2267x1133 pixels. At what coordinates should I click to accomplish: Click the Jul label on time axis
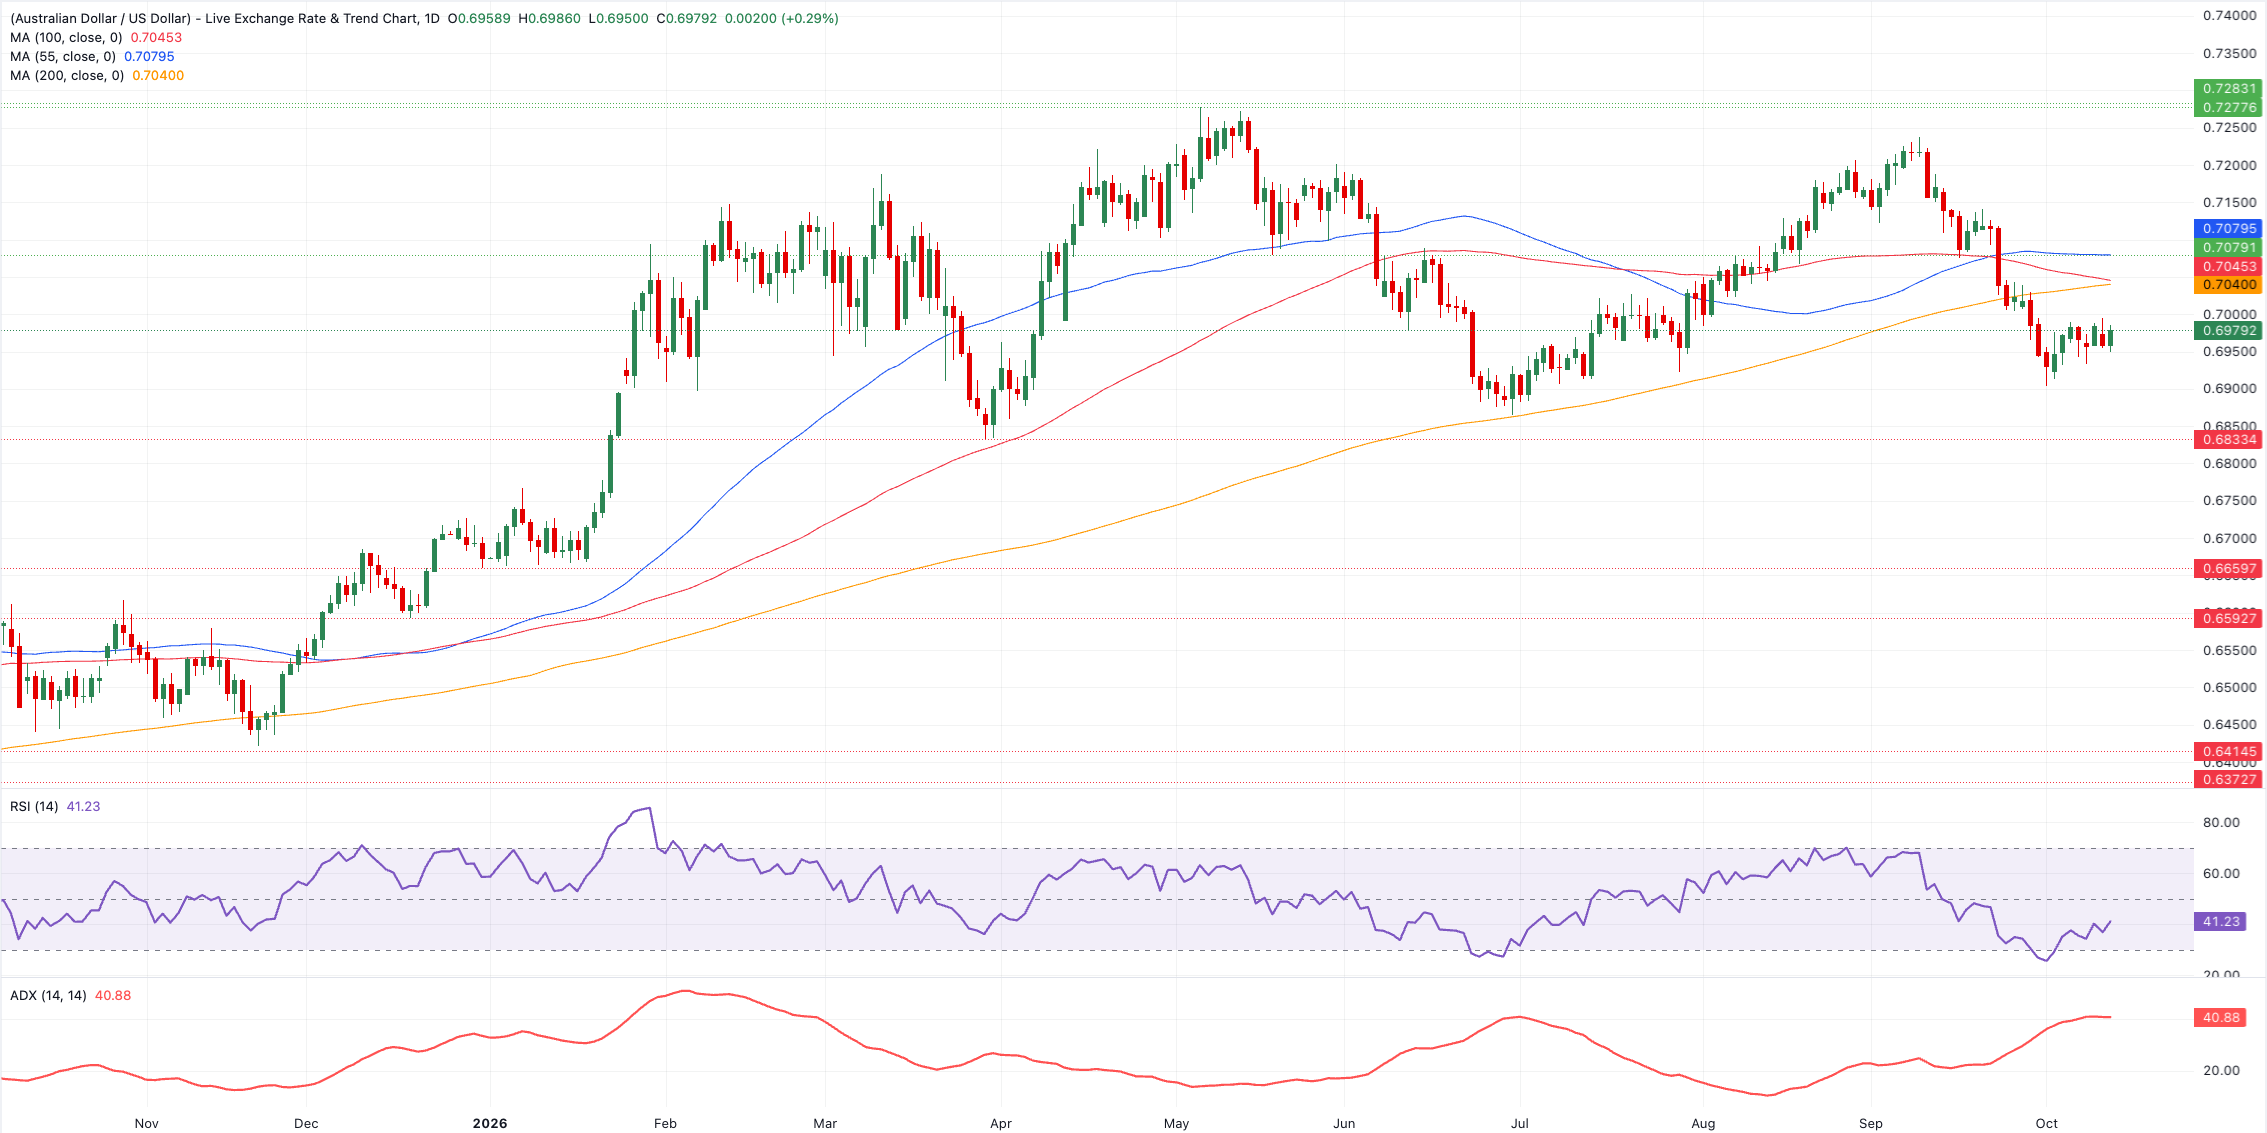[x=1519, y=1124]
